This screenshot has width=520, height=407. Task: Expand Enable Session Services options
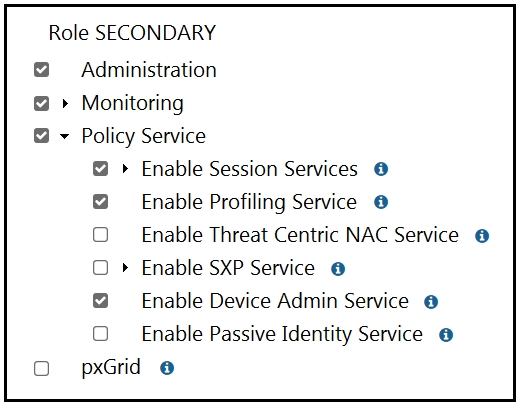(x=125, y=169)
